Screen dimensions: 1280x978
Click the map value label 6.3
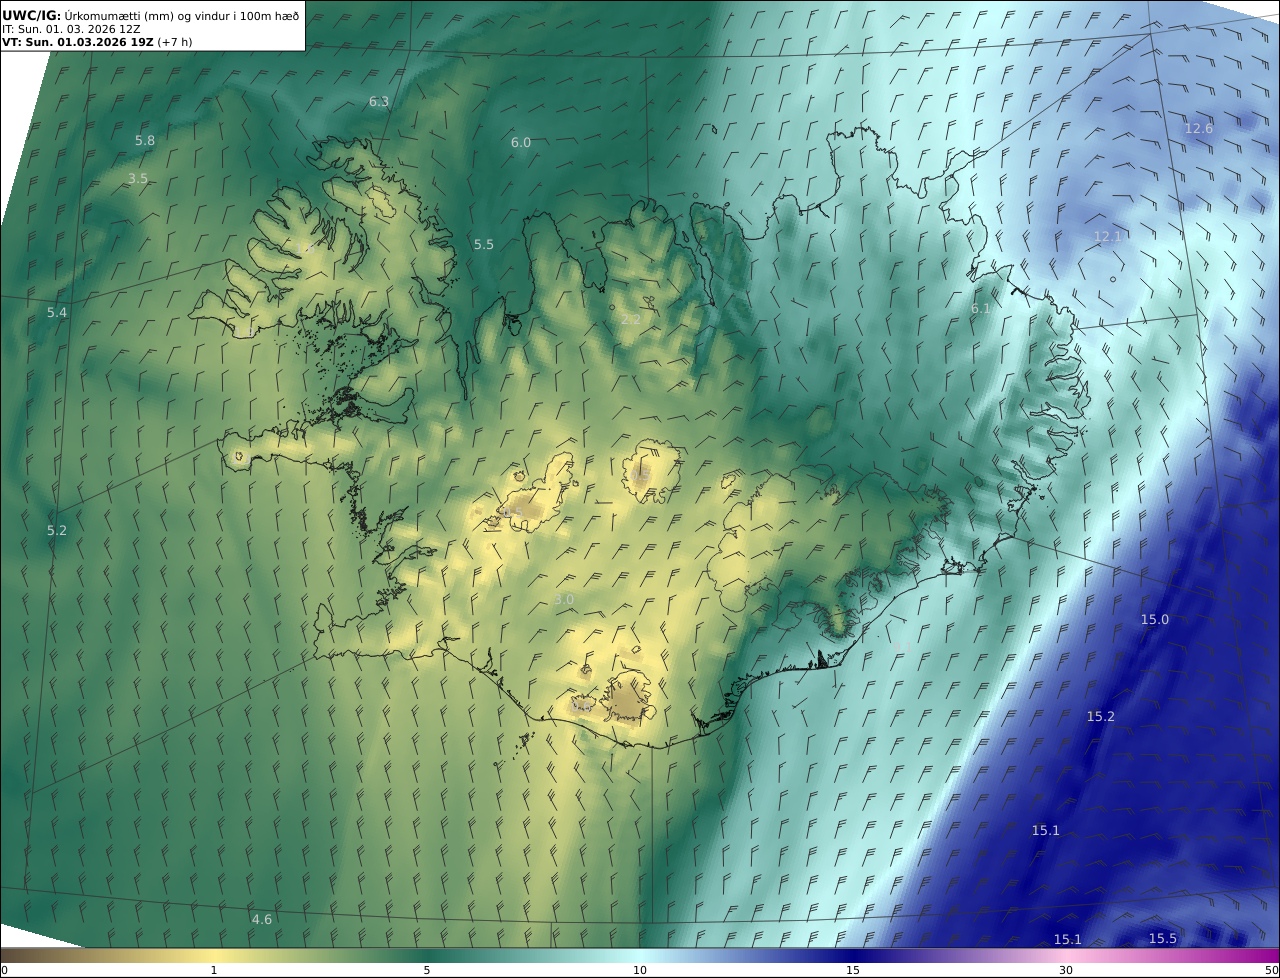[x=379, y=102]
